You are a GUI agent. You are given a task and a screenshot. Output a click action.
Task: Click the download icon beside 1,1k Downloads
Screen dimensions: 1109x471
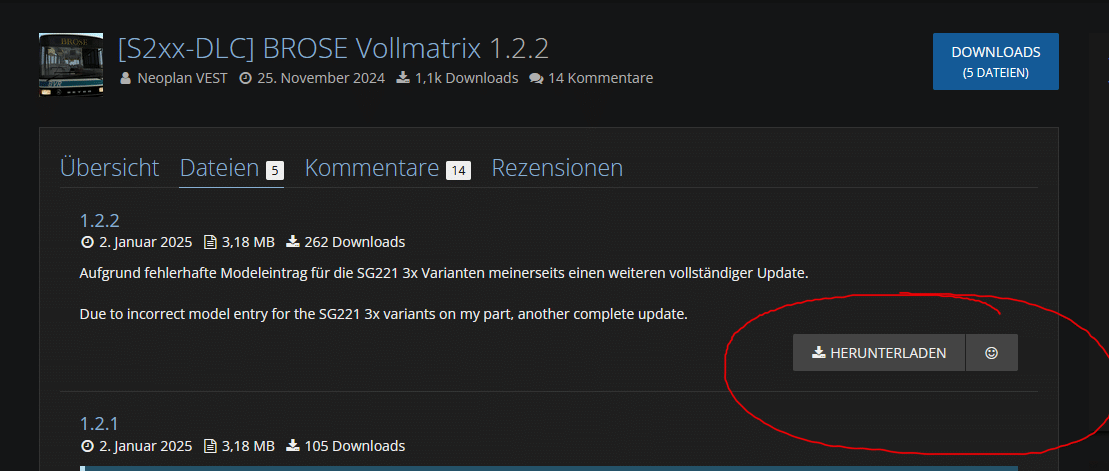[403, 78]
